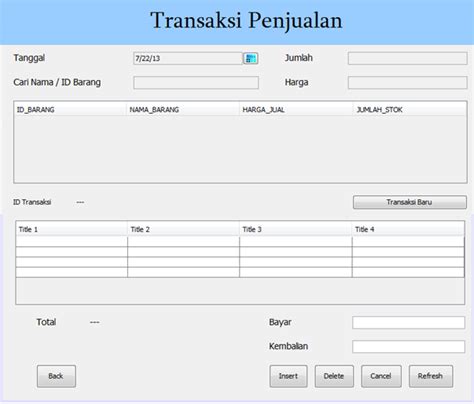Click the Title 4 column header

(x=408, y=229)
